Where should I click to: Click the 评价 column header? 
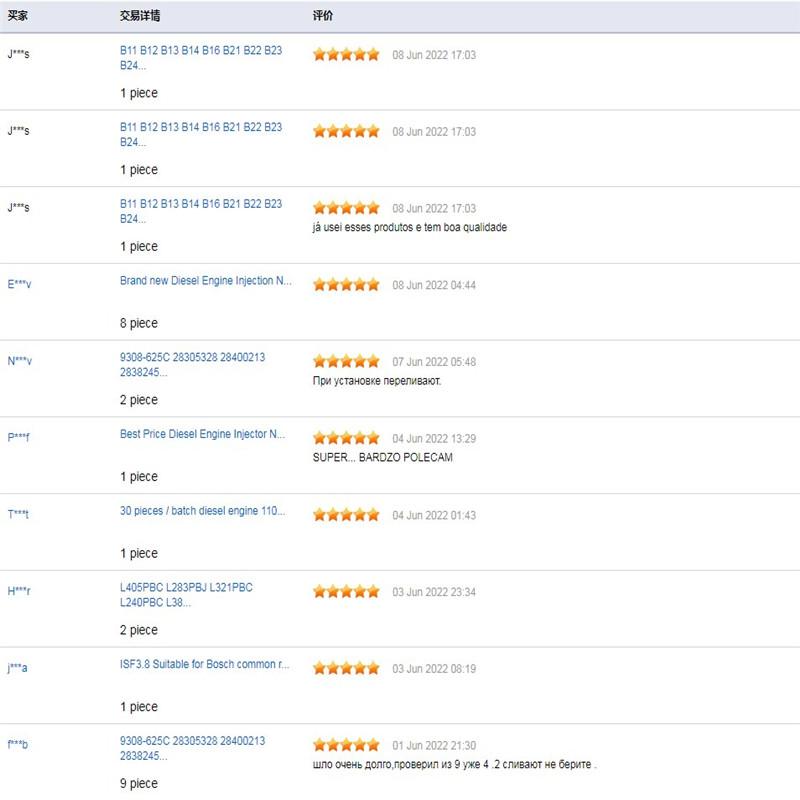pyautogui.click(x=322, y=16)
